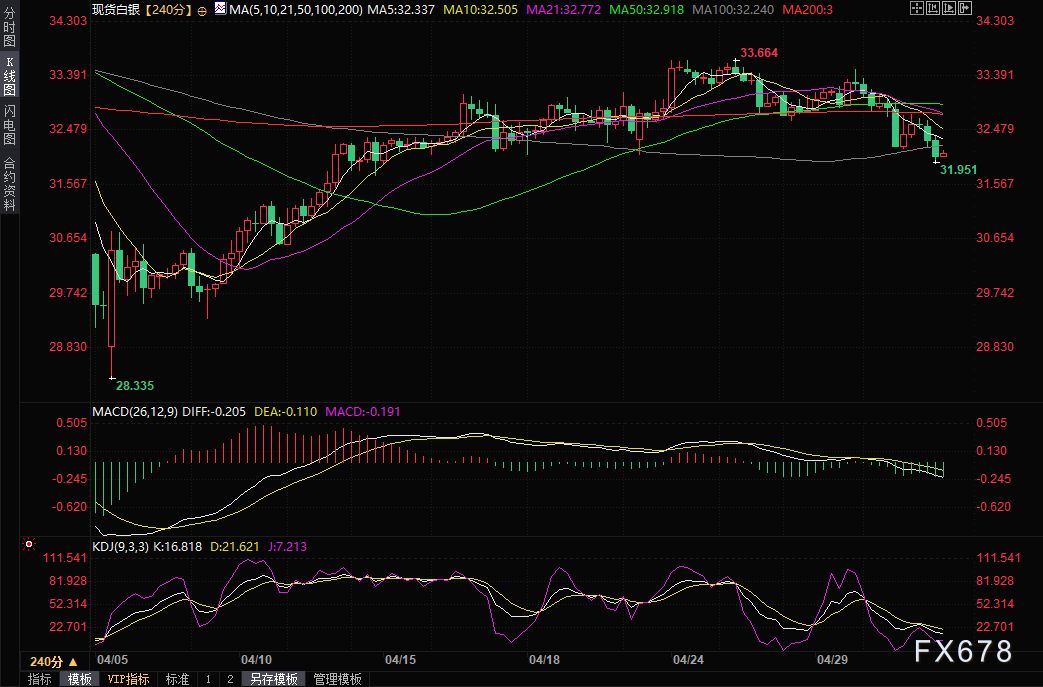Select the VIP指标 tab
Viewport: 1043px width, 687px height.
tap(128, 679)
